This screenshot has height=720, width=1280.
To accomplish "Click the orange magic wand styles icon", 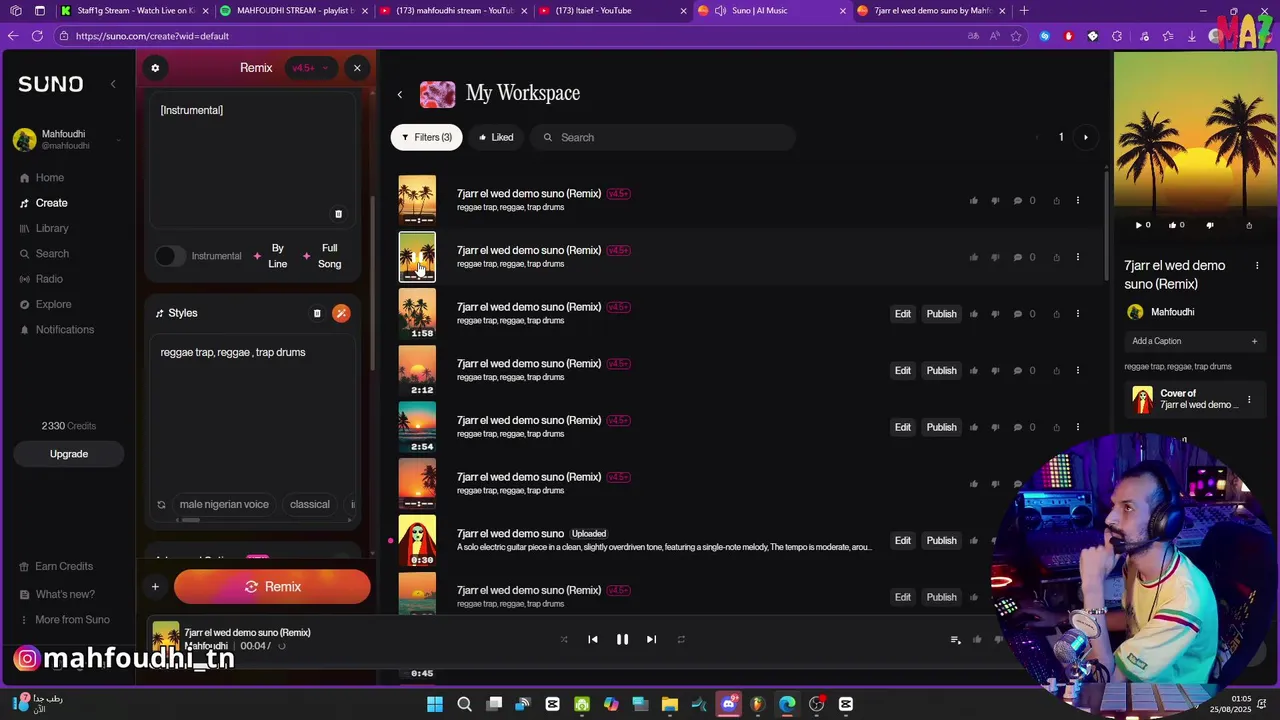I will [x=341, y=313].
